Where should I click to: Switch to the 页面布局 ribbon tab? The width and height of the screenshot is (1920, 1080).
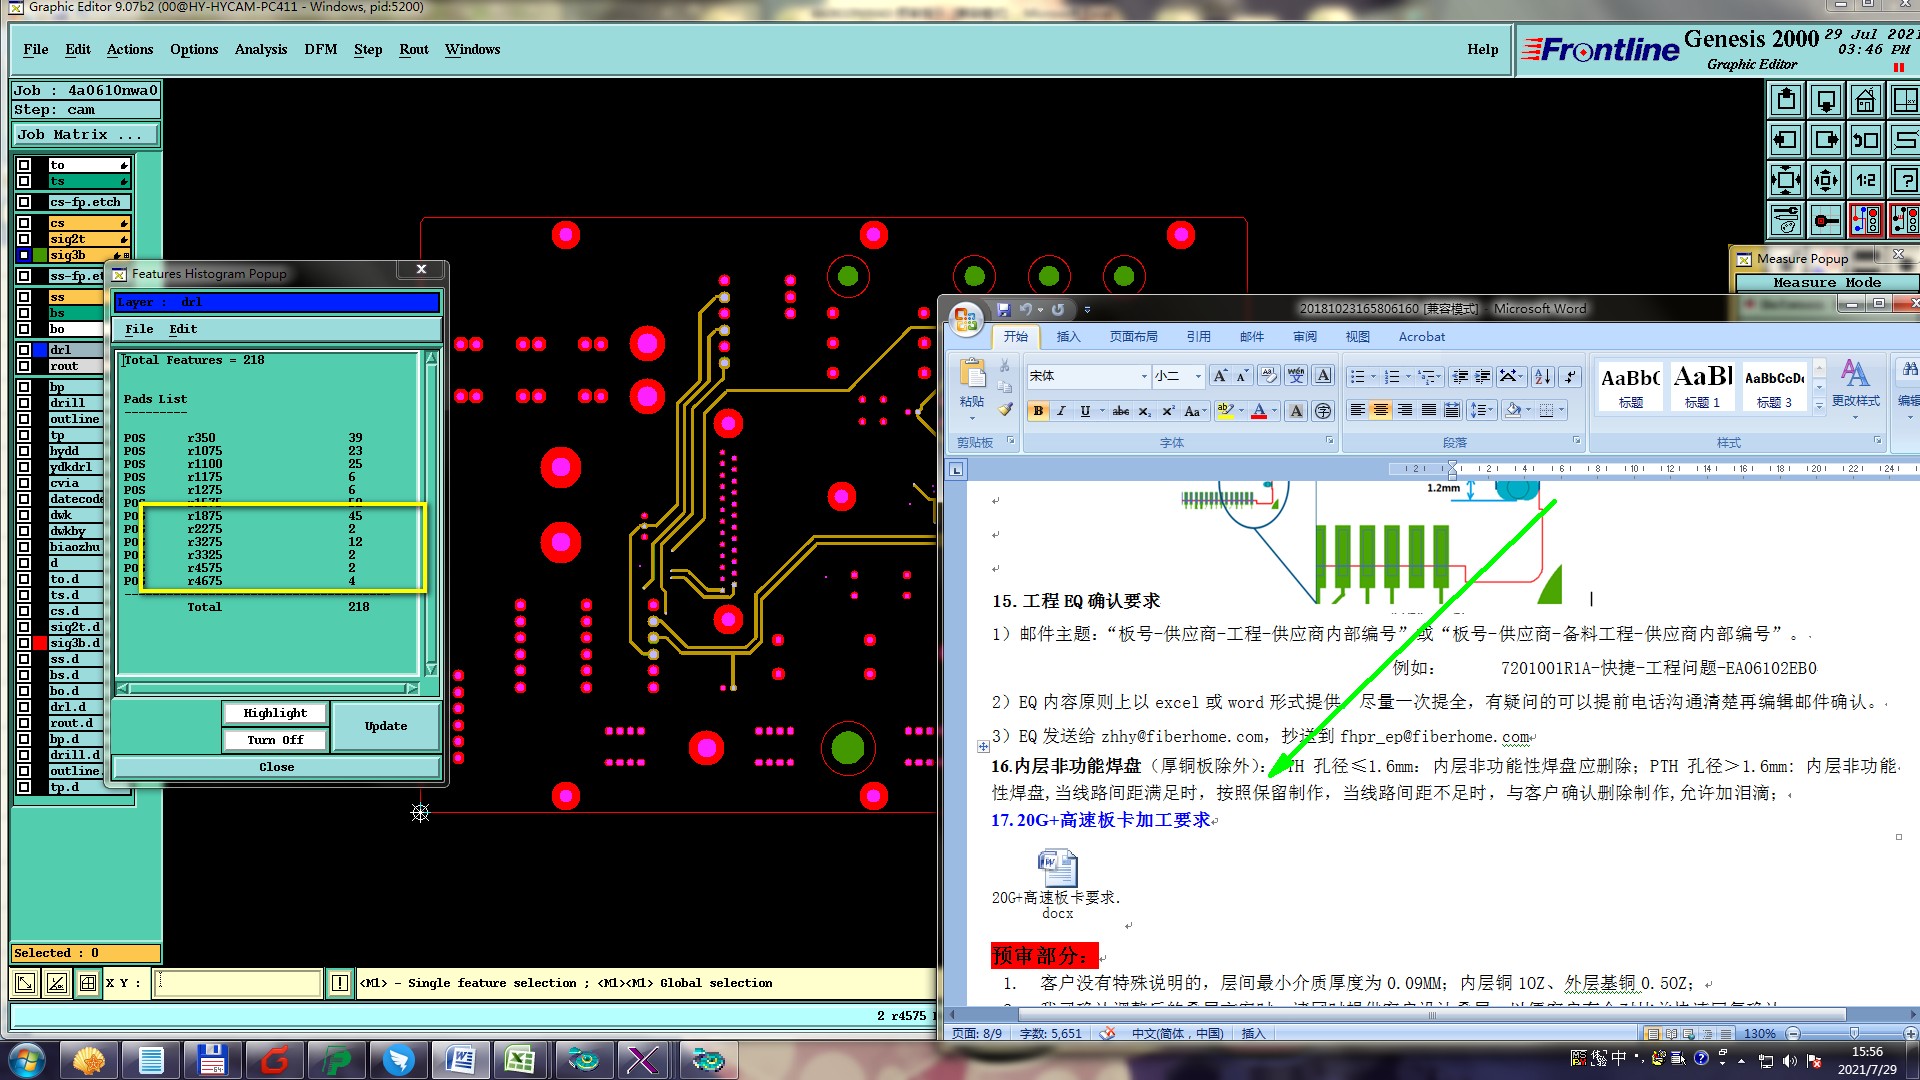[1133, 337]
